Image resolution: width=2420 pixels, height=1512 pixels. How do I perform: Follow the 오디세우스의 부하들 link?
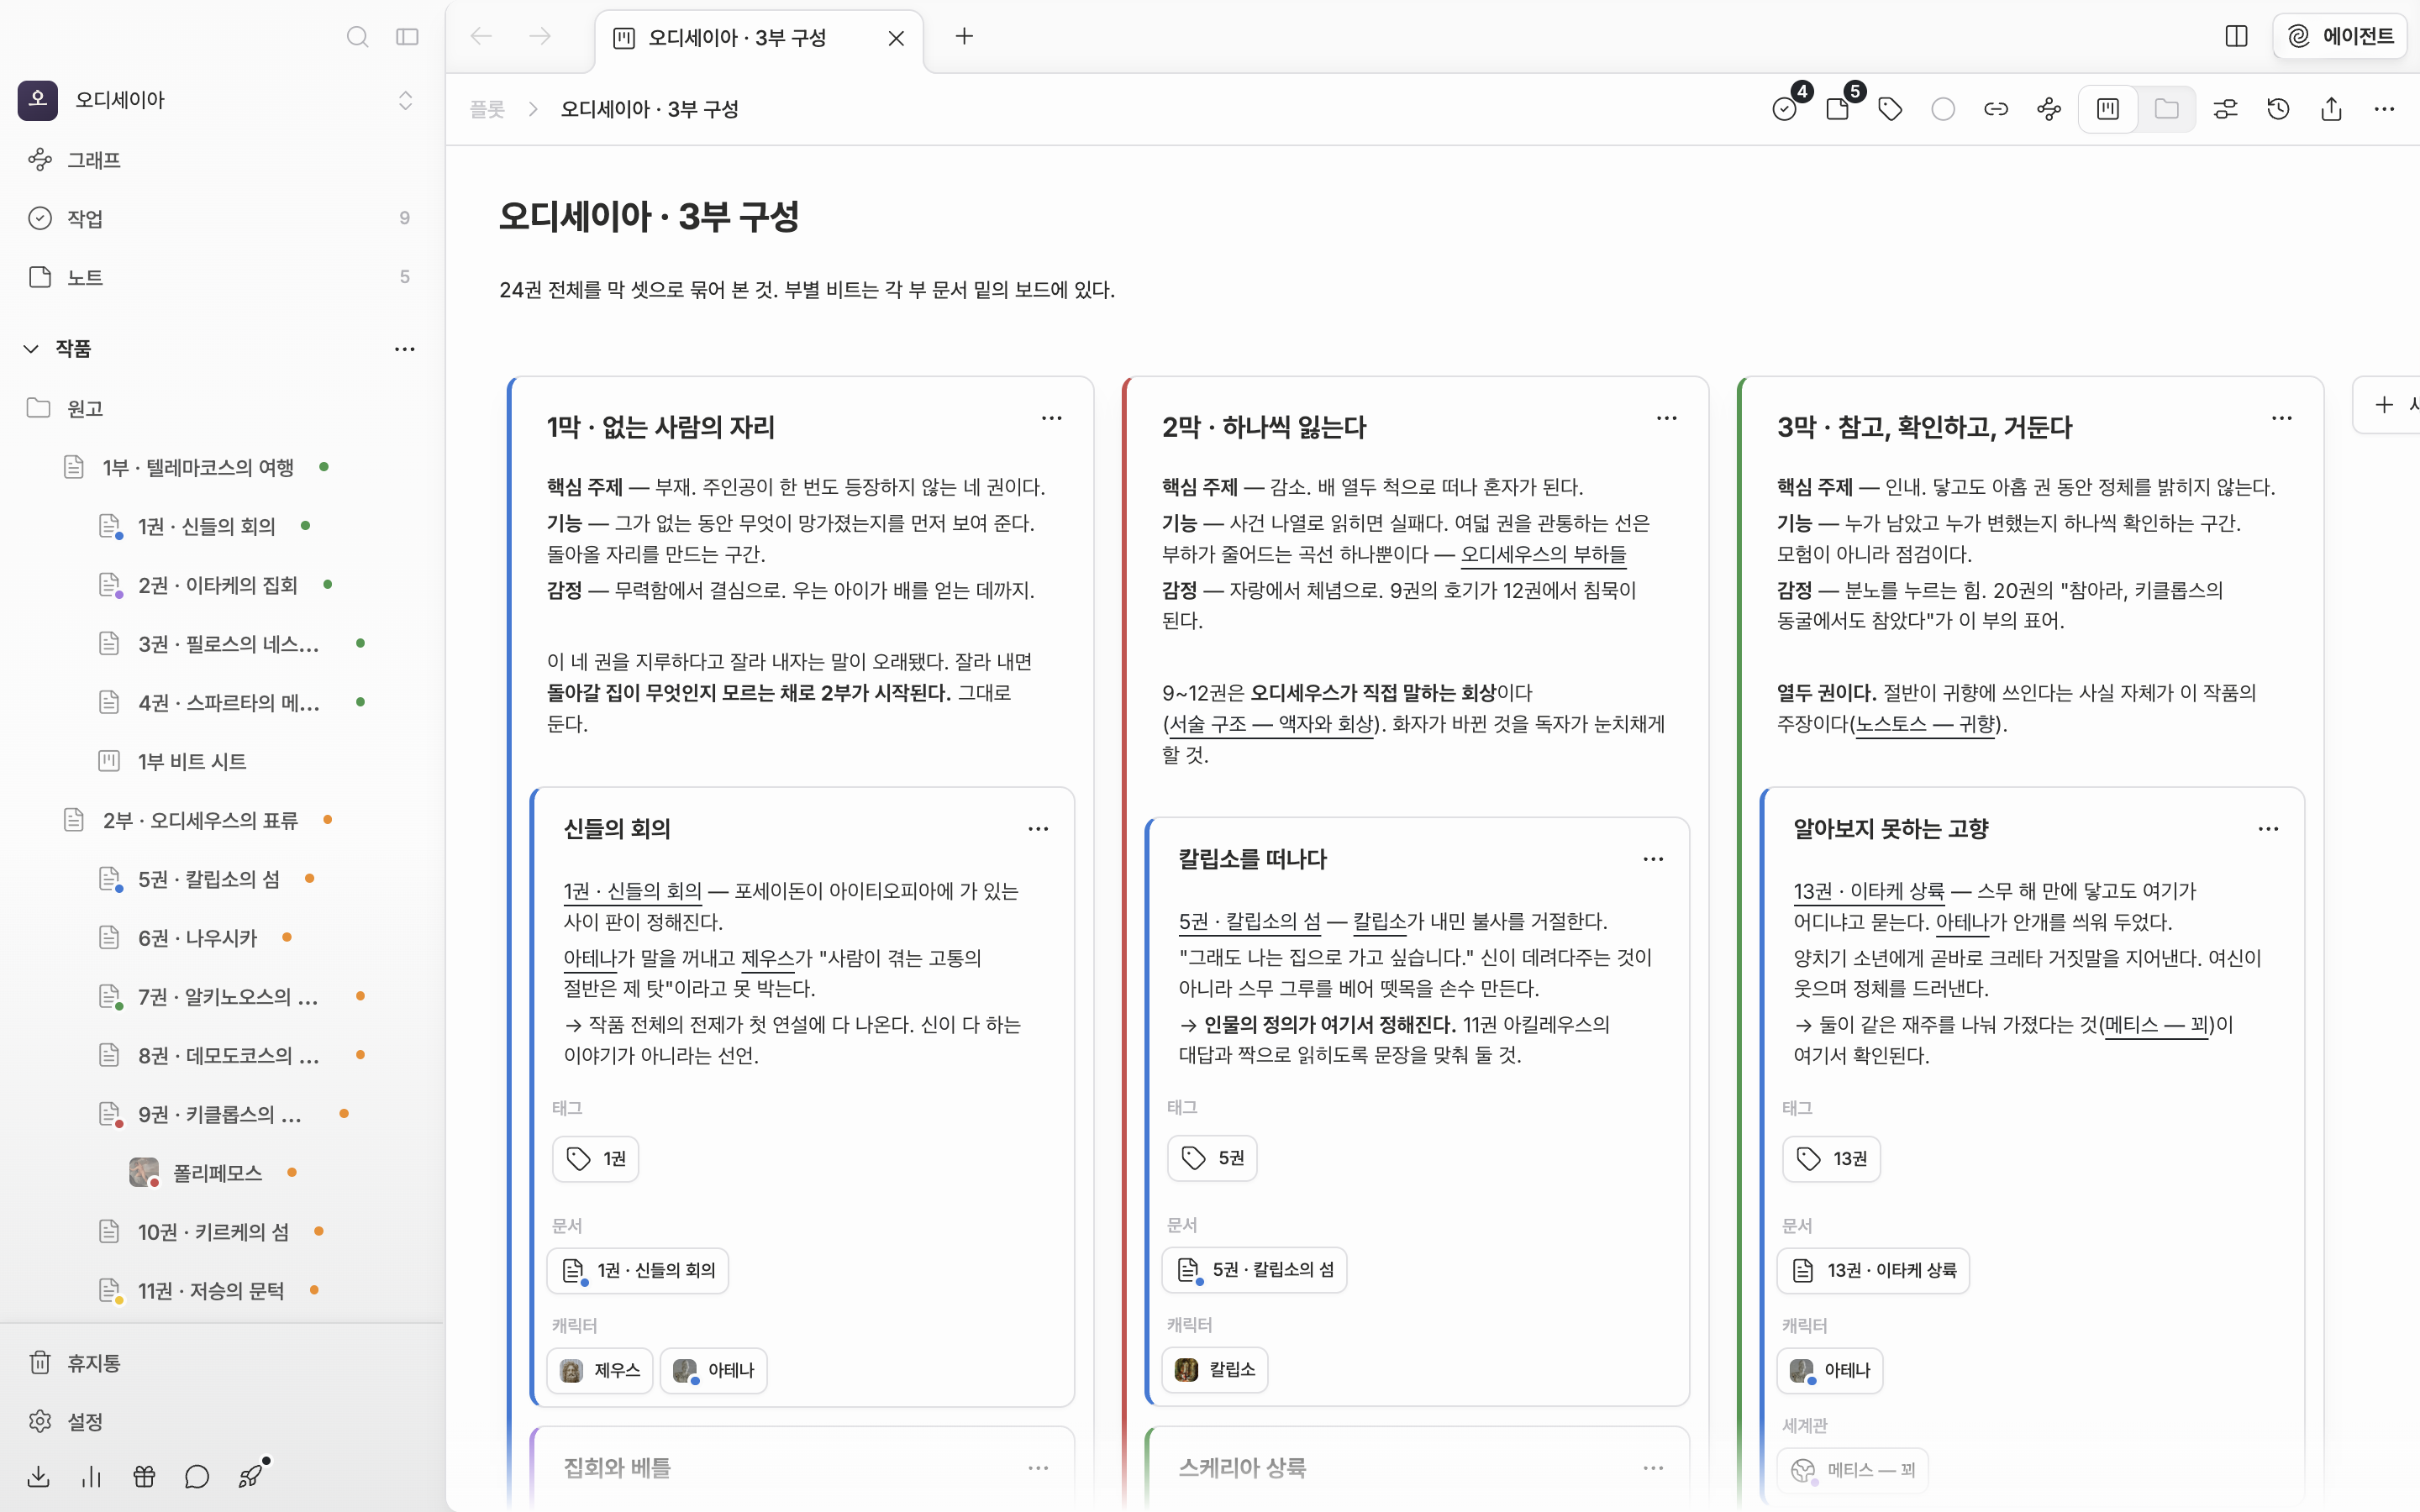click(x=1543, y=554)
